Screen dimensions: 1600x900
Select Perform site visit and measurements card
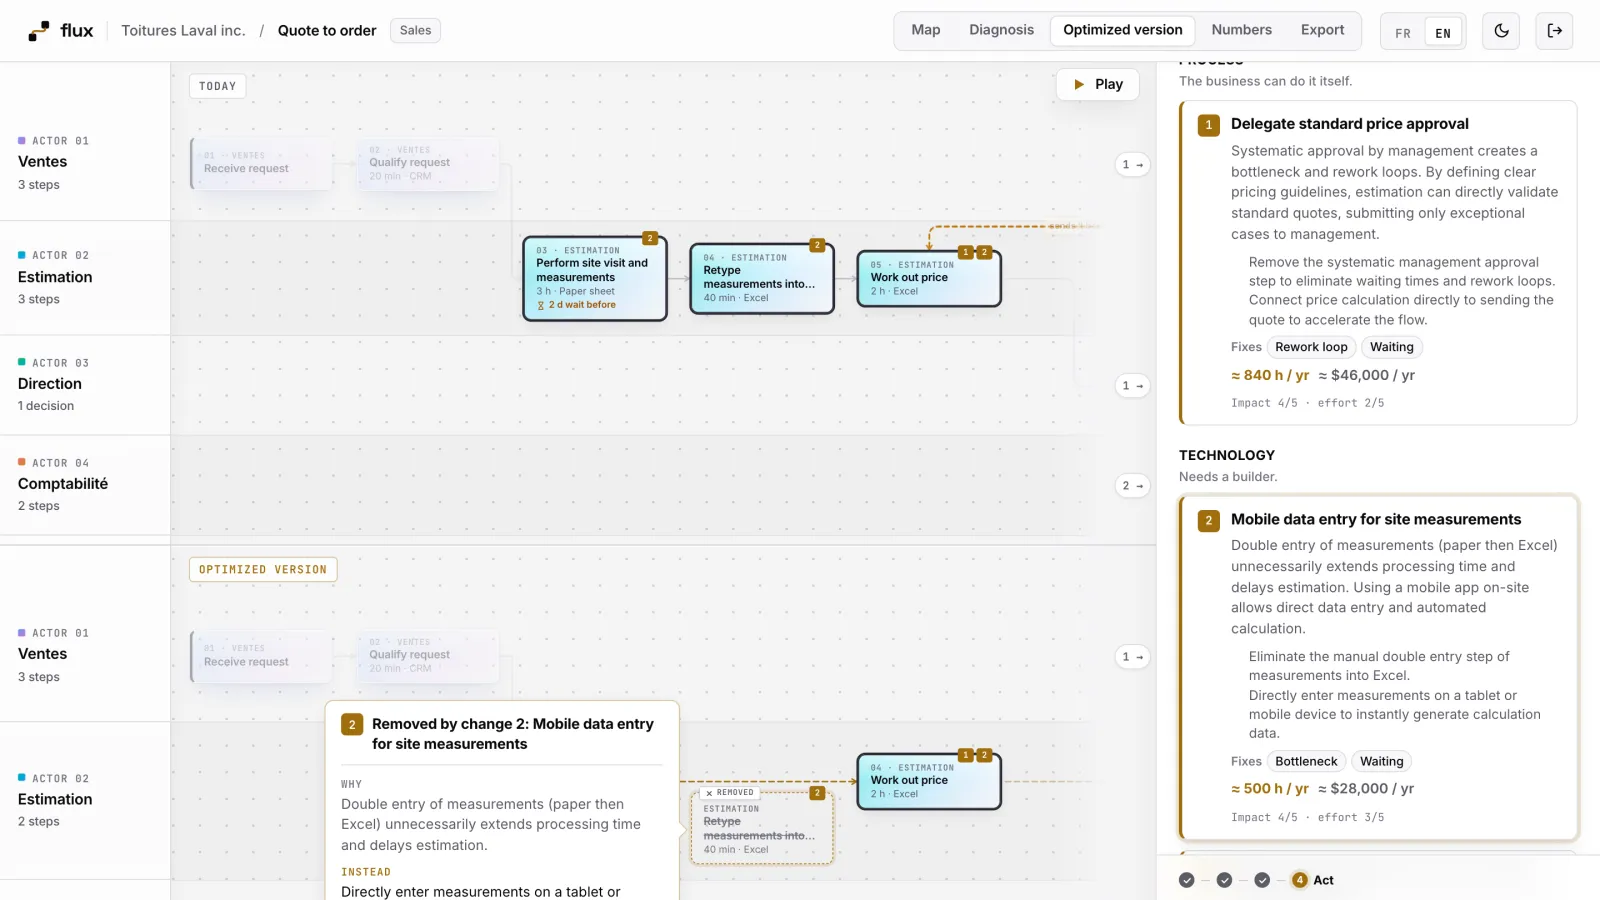coord(595,278)
